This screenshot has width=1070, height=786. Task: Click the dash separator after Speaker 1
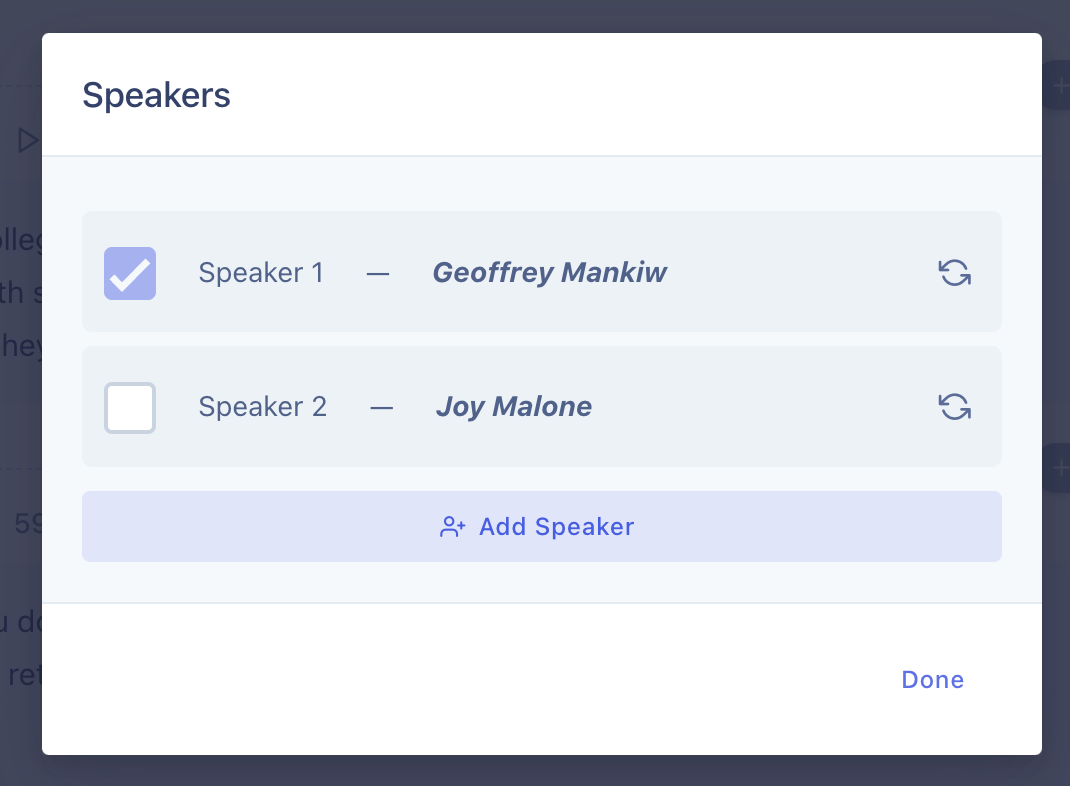point(378,274)
